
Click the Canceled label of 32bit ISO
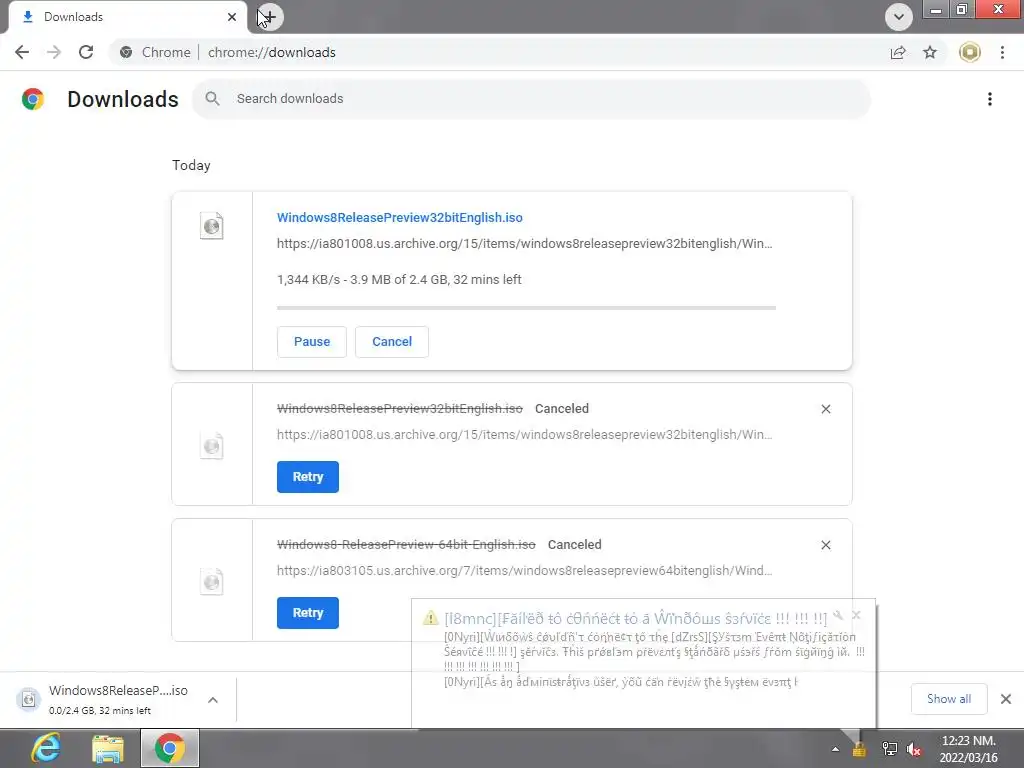(562, 409)
